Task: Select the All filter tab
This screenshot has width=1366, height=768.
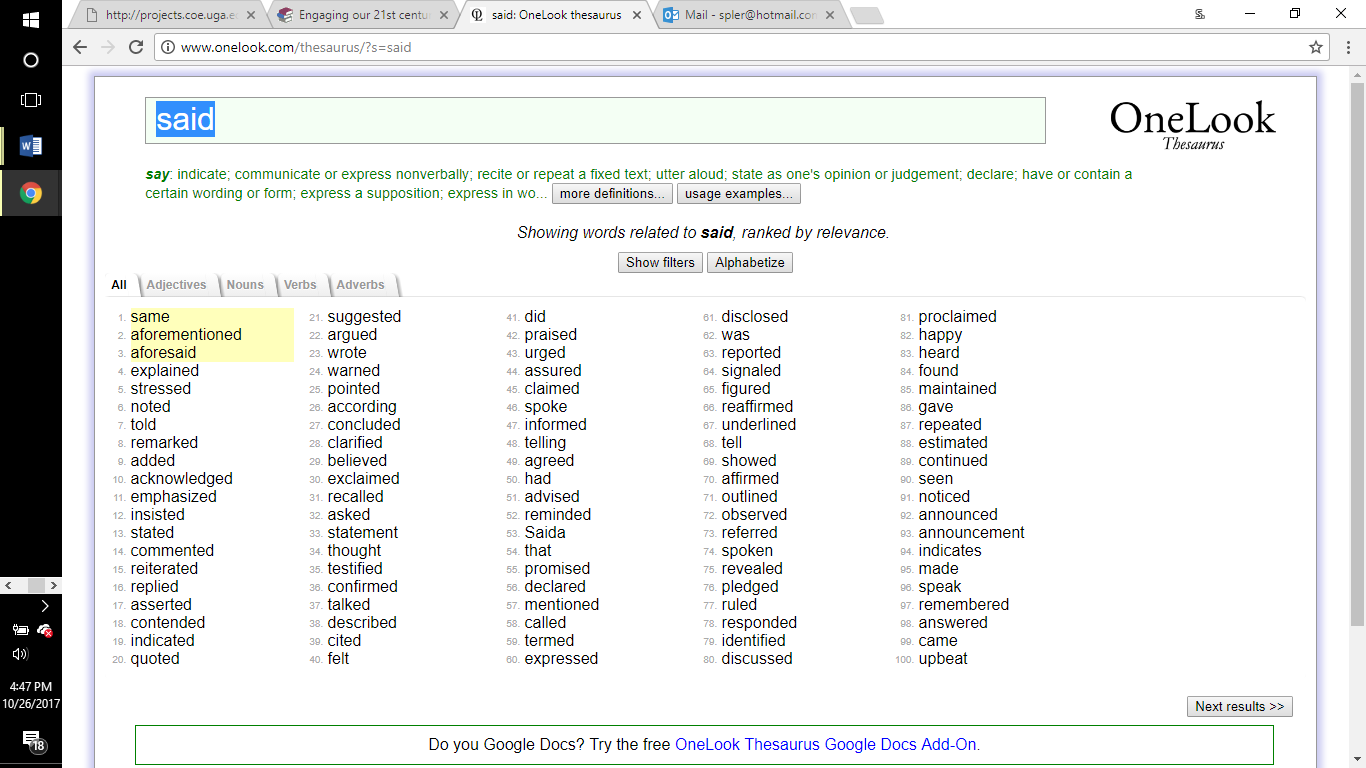Action: point(119,285)
